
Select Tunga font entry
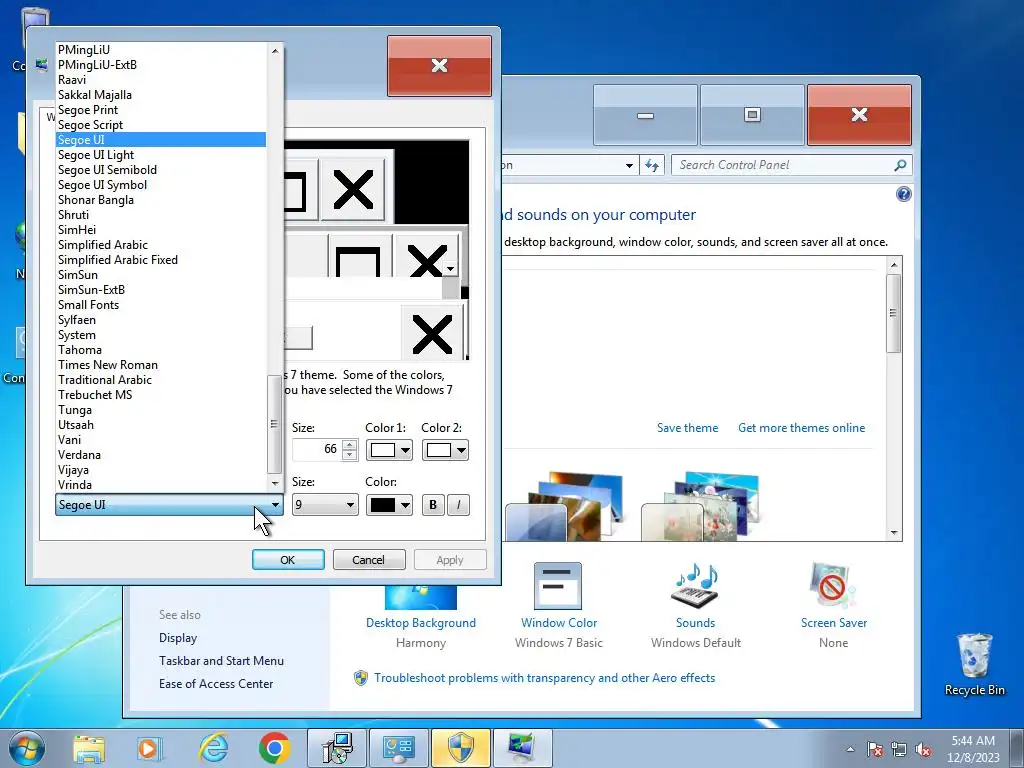coord(161,410)
